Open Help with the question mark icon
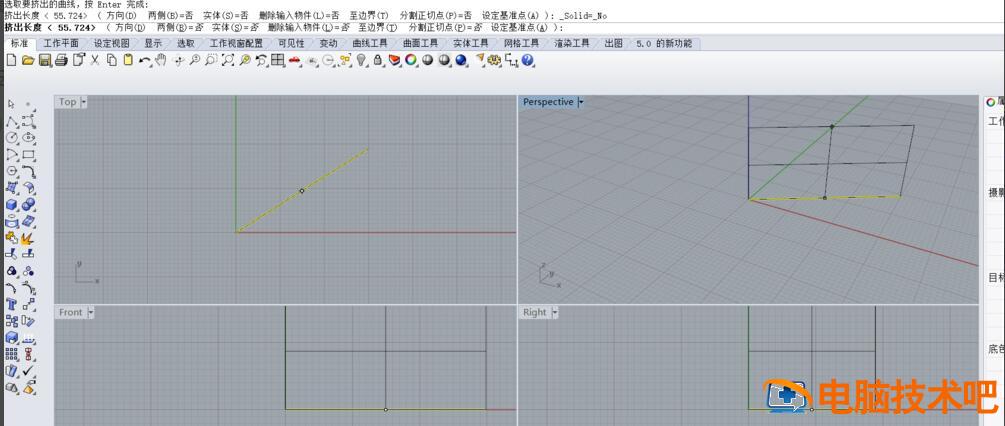Viewport: 1005px width, 426px height. click(527, 60)
